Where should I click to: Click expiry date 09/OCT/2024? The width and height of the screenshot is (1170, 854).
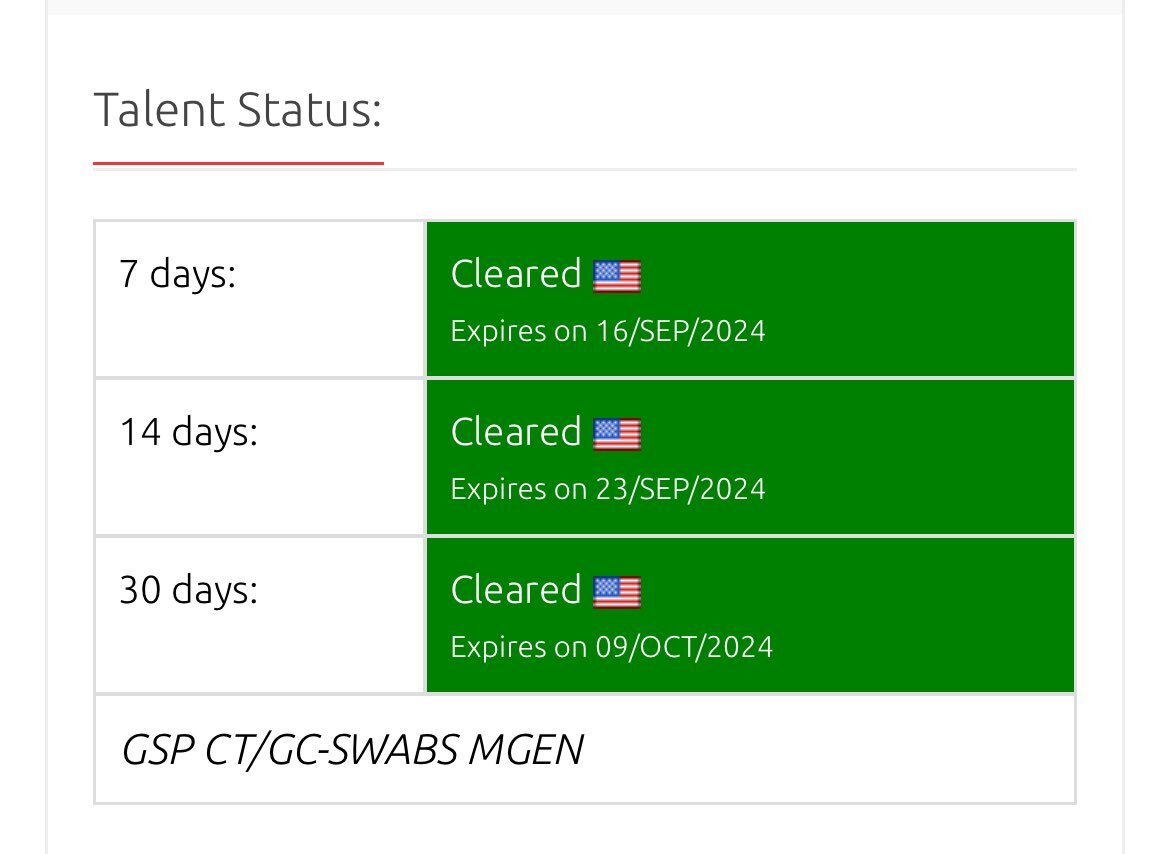click(683, 647)
